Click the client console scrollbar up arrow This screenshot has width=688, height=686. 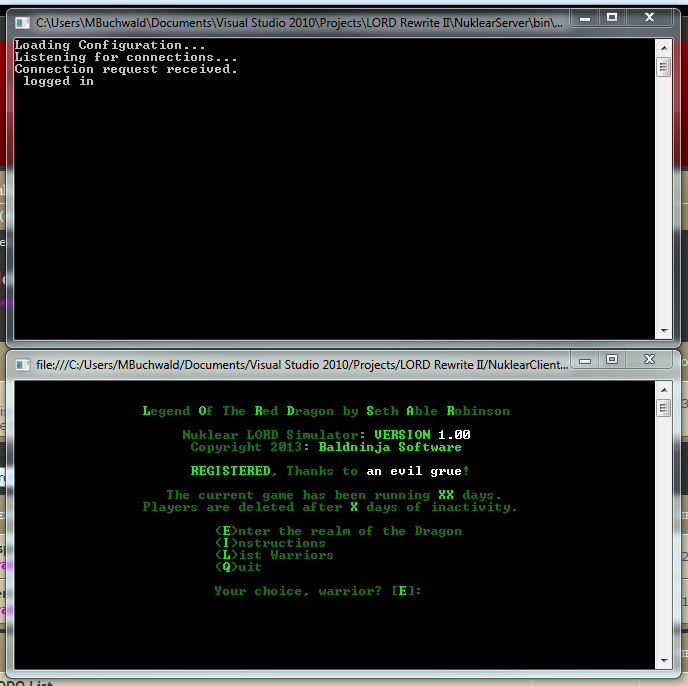click(663, 389)
